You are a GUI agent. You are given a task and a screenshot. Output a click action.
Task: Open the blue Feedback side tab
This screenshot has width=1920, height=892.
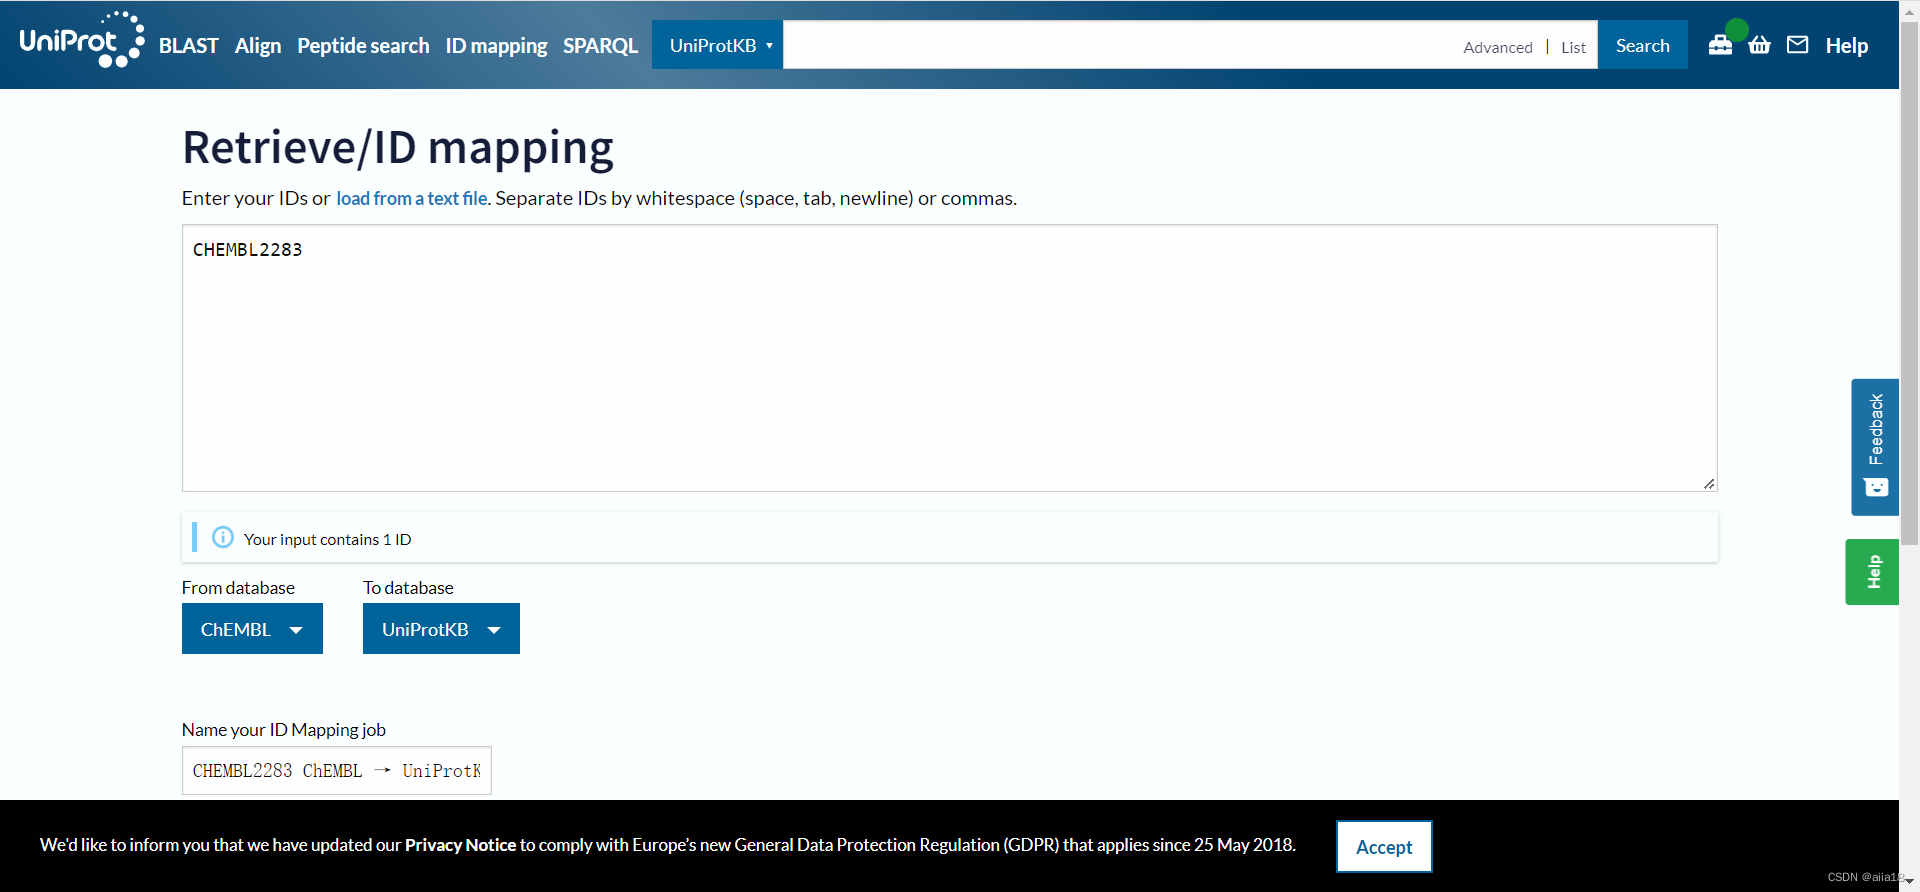(x=1875, y=447)
